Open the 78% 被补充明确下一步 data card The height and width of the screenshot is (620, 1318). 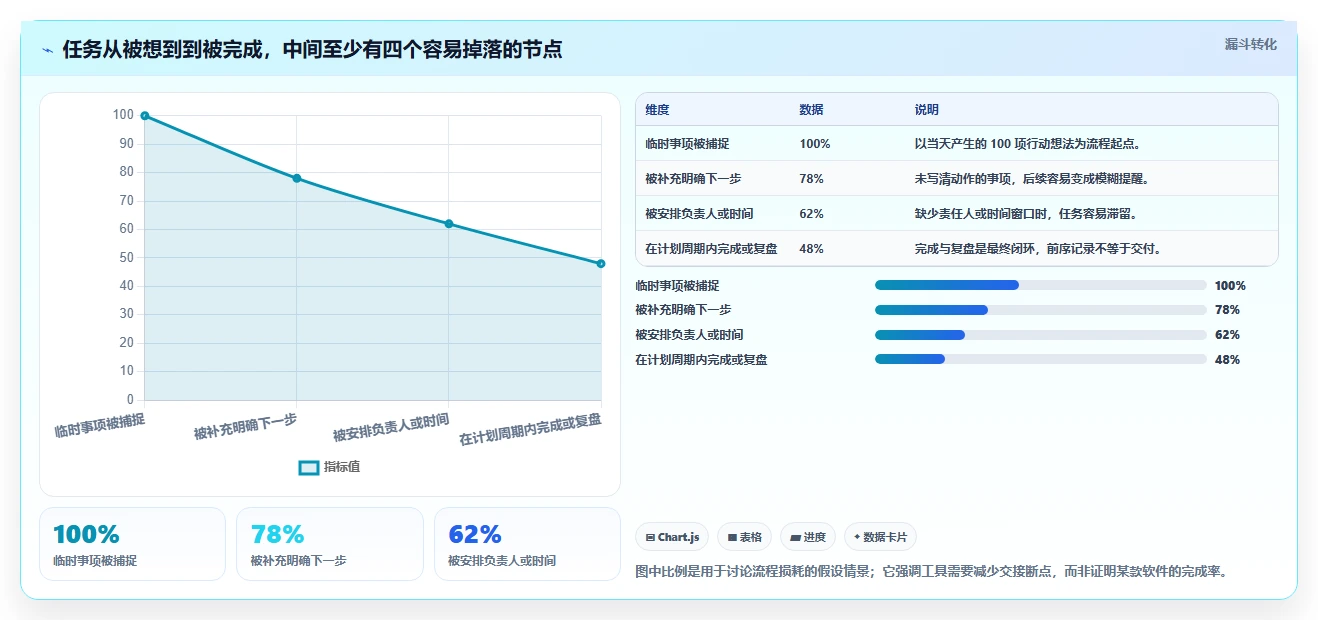click(330, 544)
